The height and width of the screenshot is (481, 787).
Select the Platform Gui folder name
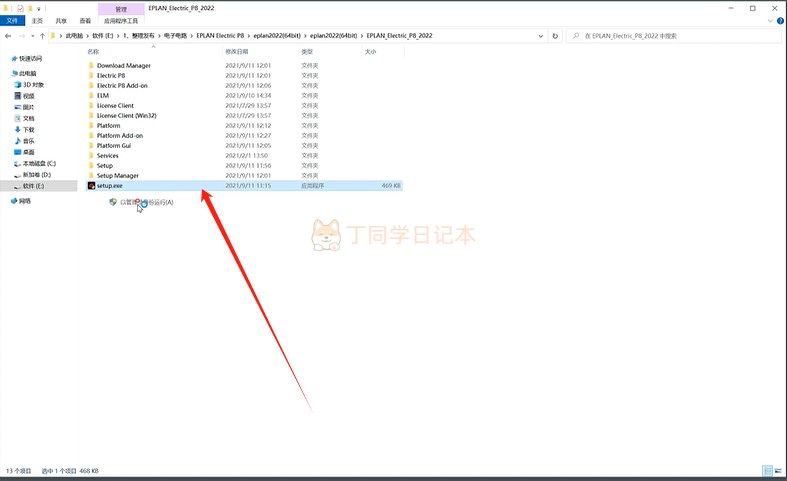(x=114, y=146)
